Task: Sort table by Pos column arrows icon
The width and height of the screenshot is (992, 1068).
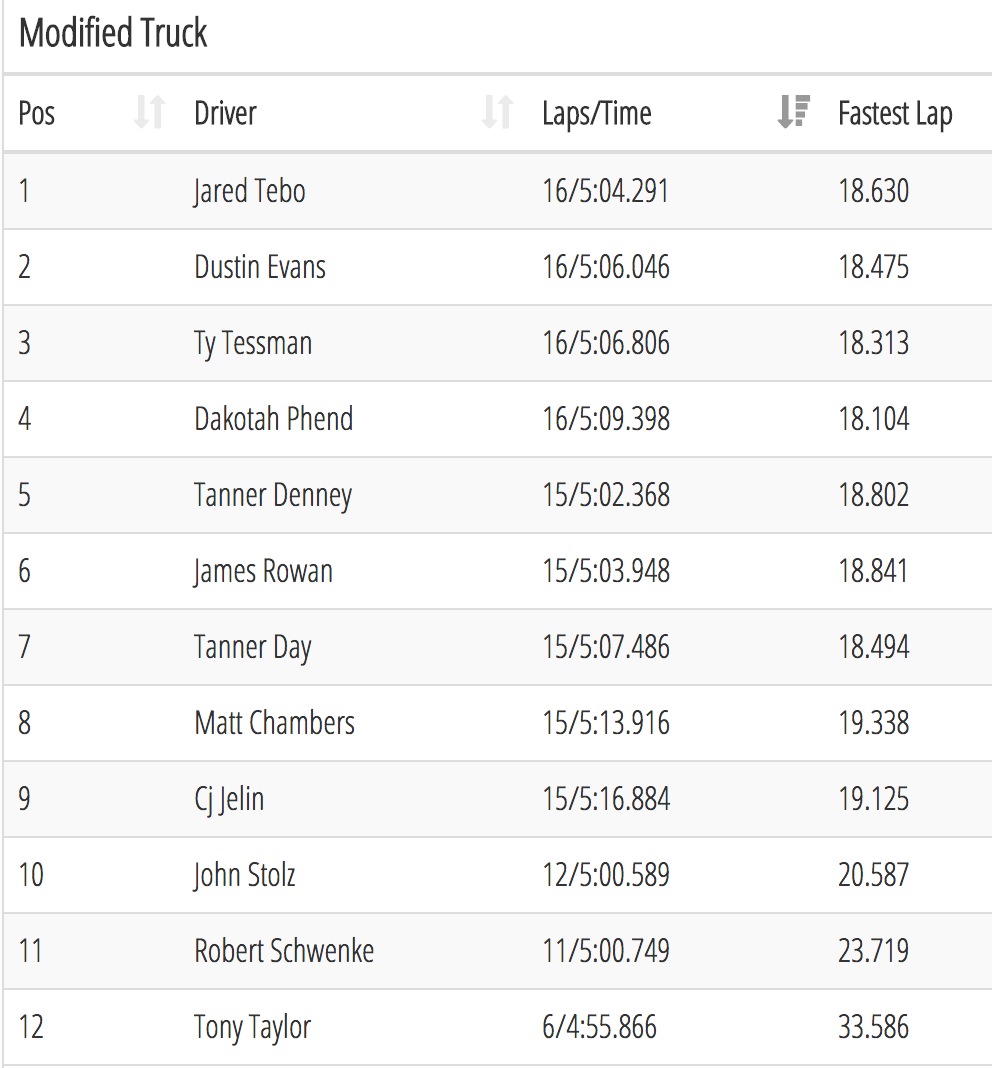Action: 149,112
